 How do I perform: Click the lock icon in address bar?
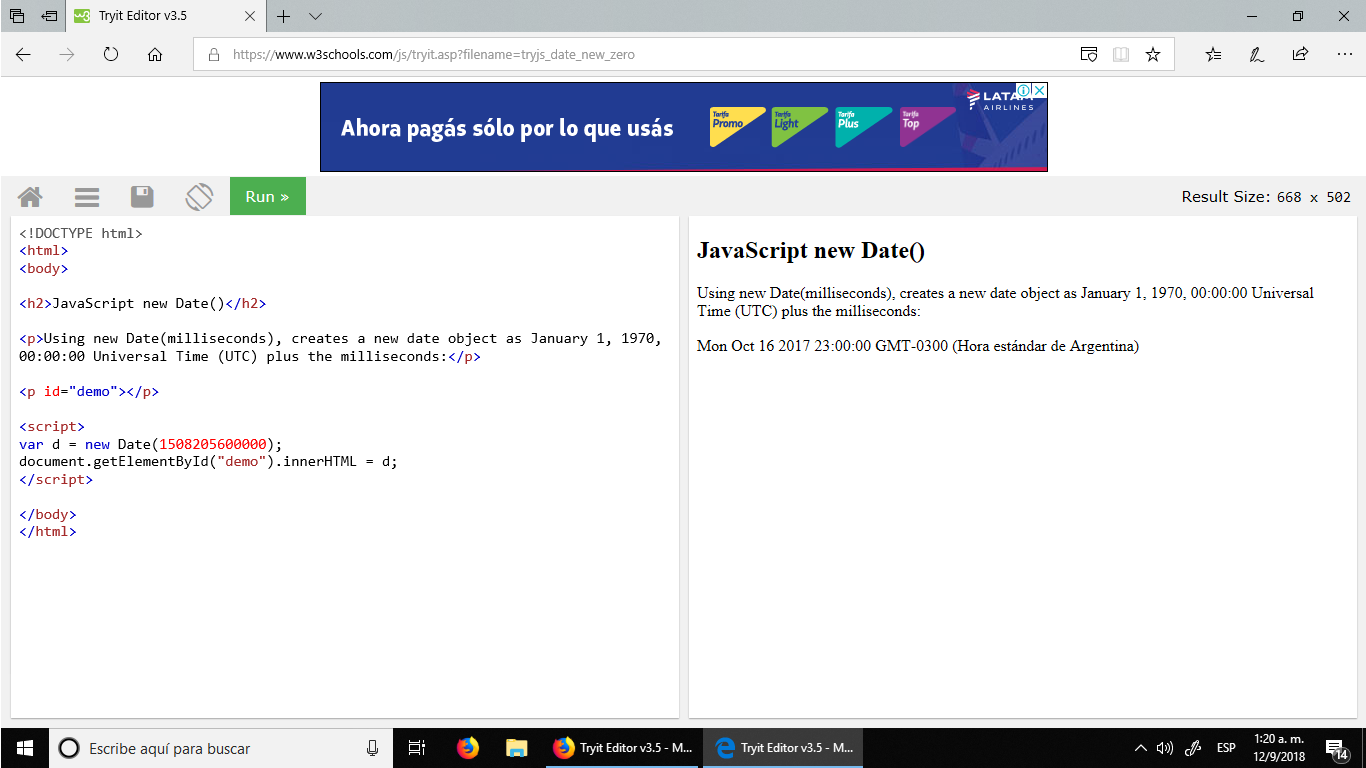click(x=213, y=55)
